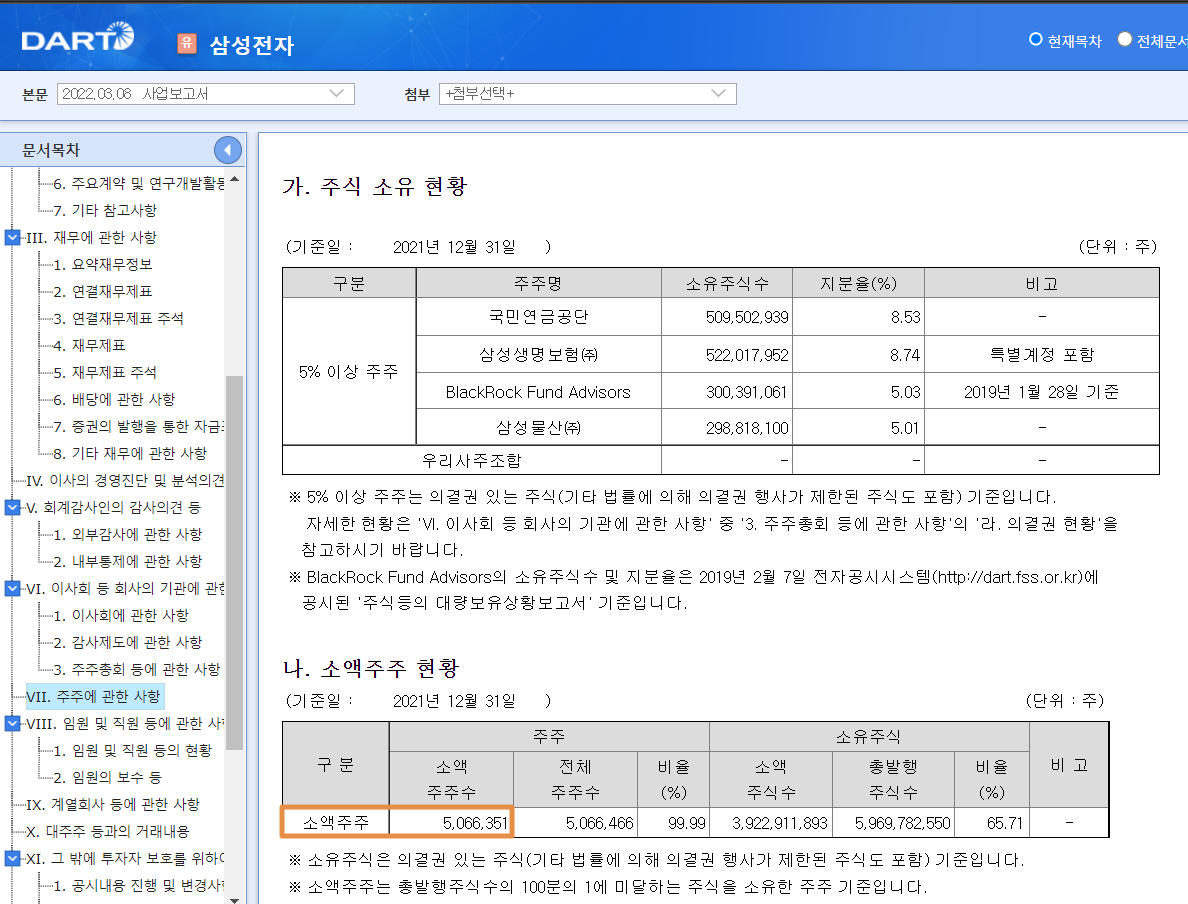
Task: Click the 삼성물산㈜ shareholder cell
Action: 539,427
